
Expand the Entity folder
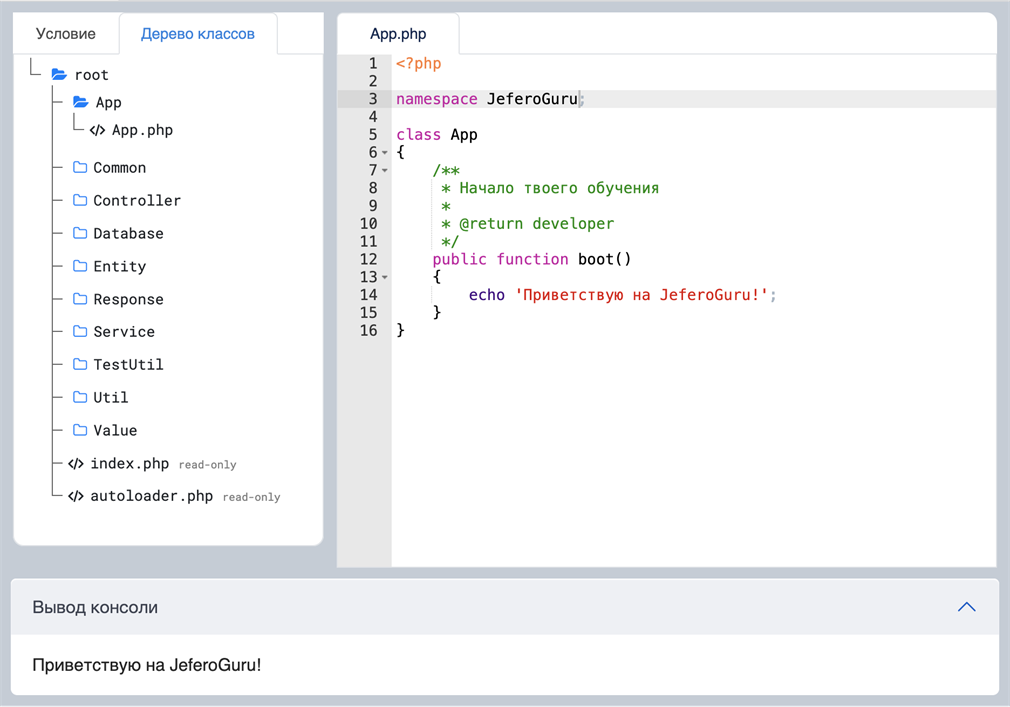[119, 267]
